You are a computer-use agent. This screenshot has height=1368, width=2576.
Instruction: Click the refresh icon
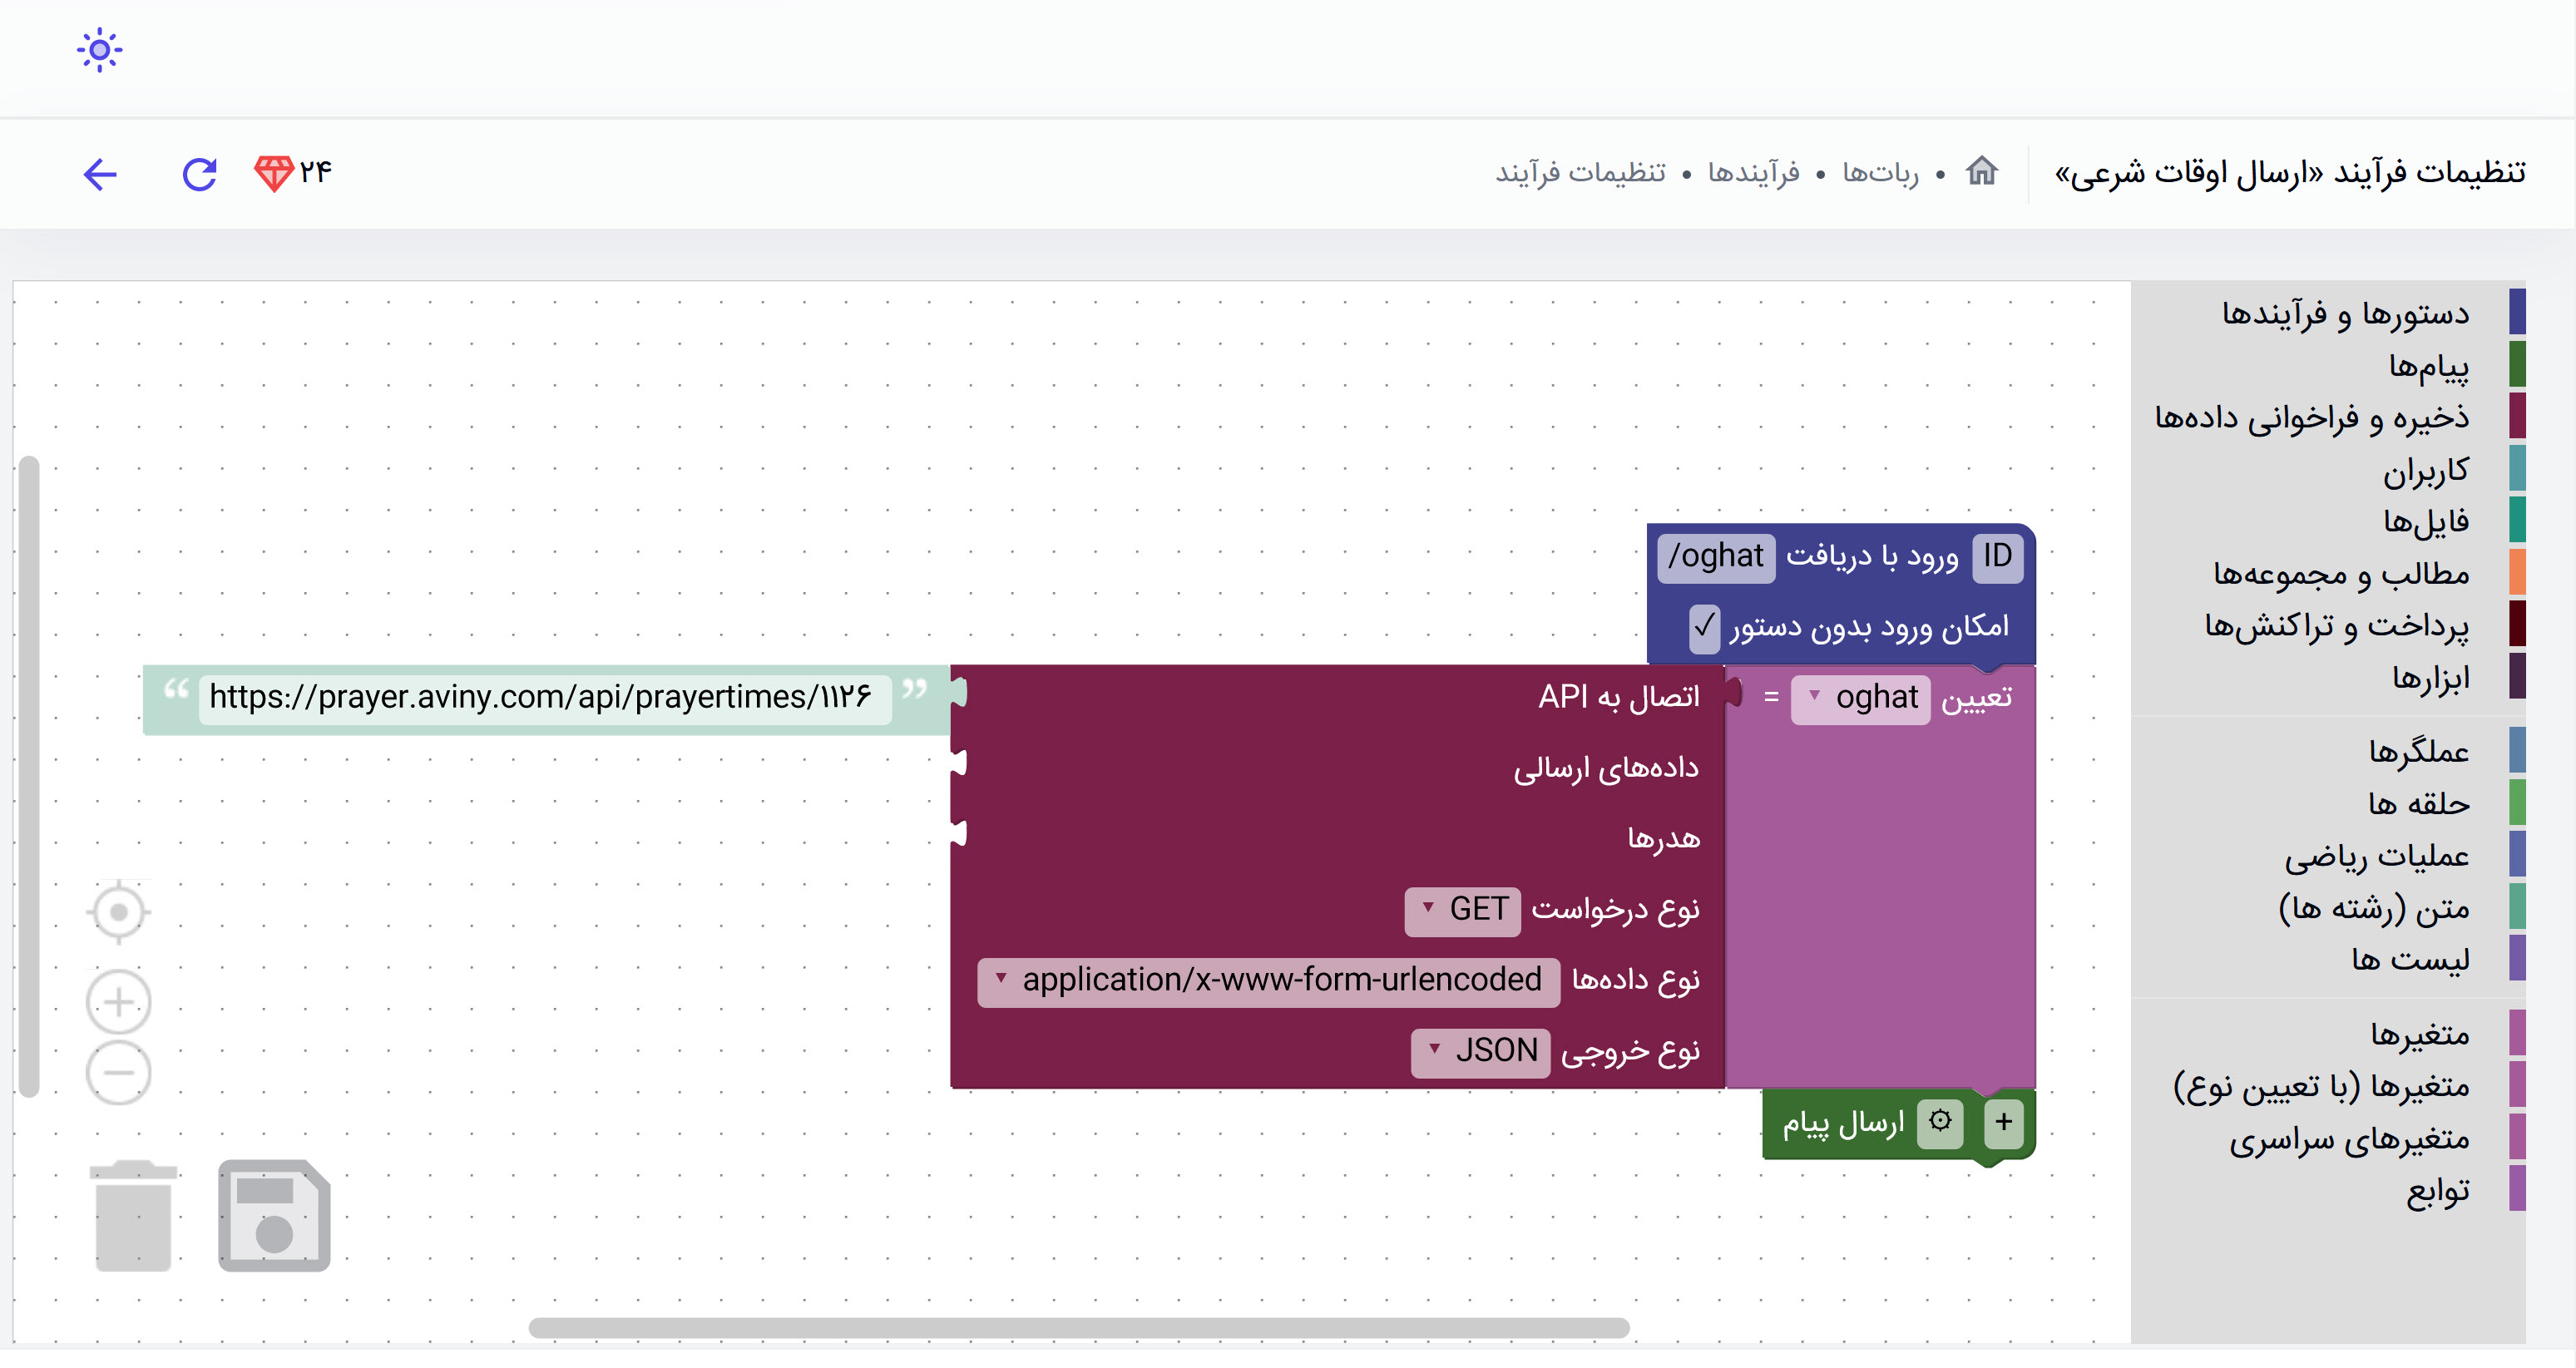tap(199, 175)
